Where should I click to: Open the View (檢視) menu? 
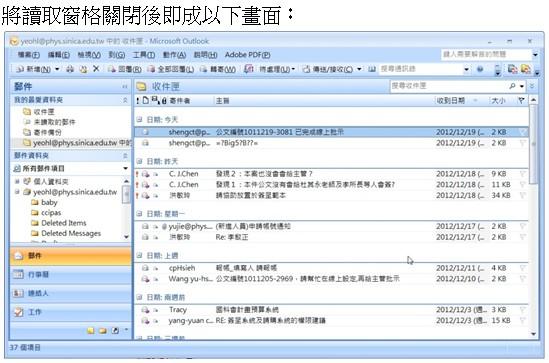pos(89,55)
